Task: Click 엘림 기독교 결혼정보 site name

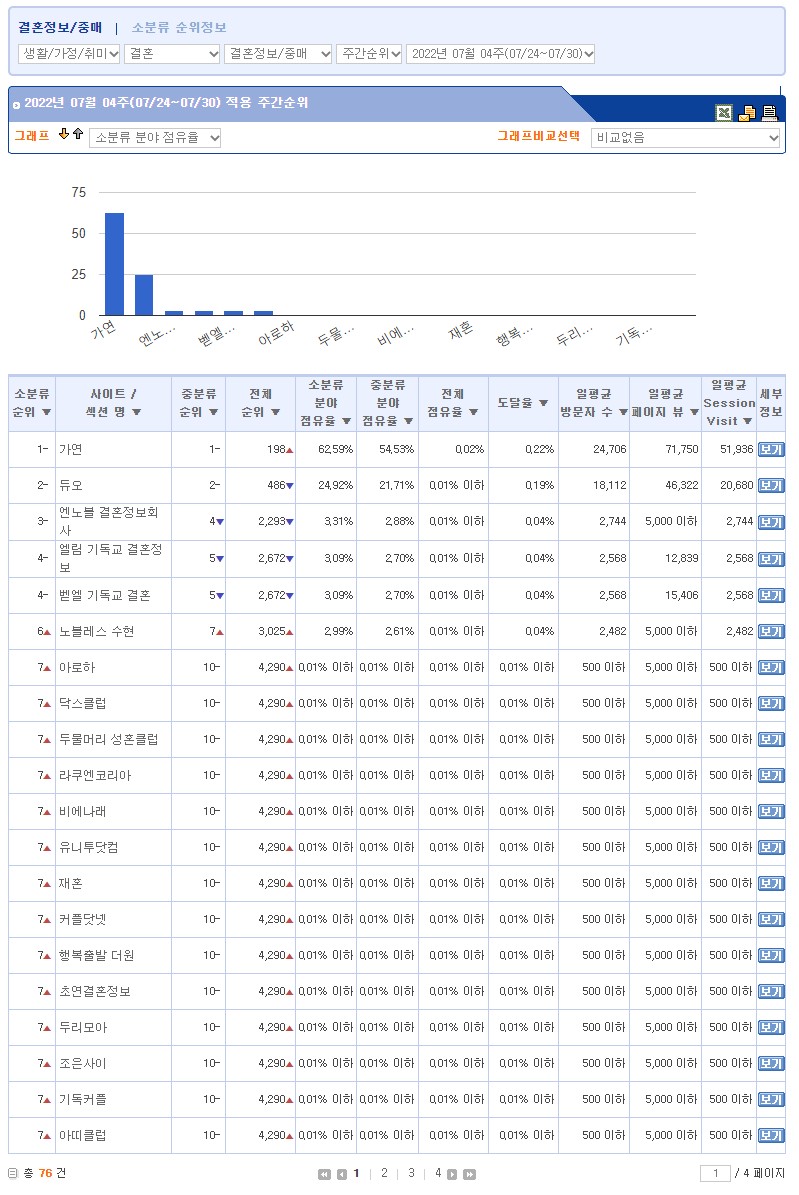Action: (x=111, y=558)
